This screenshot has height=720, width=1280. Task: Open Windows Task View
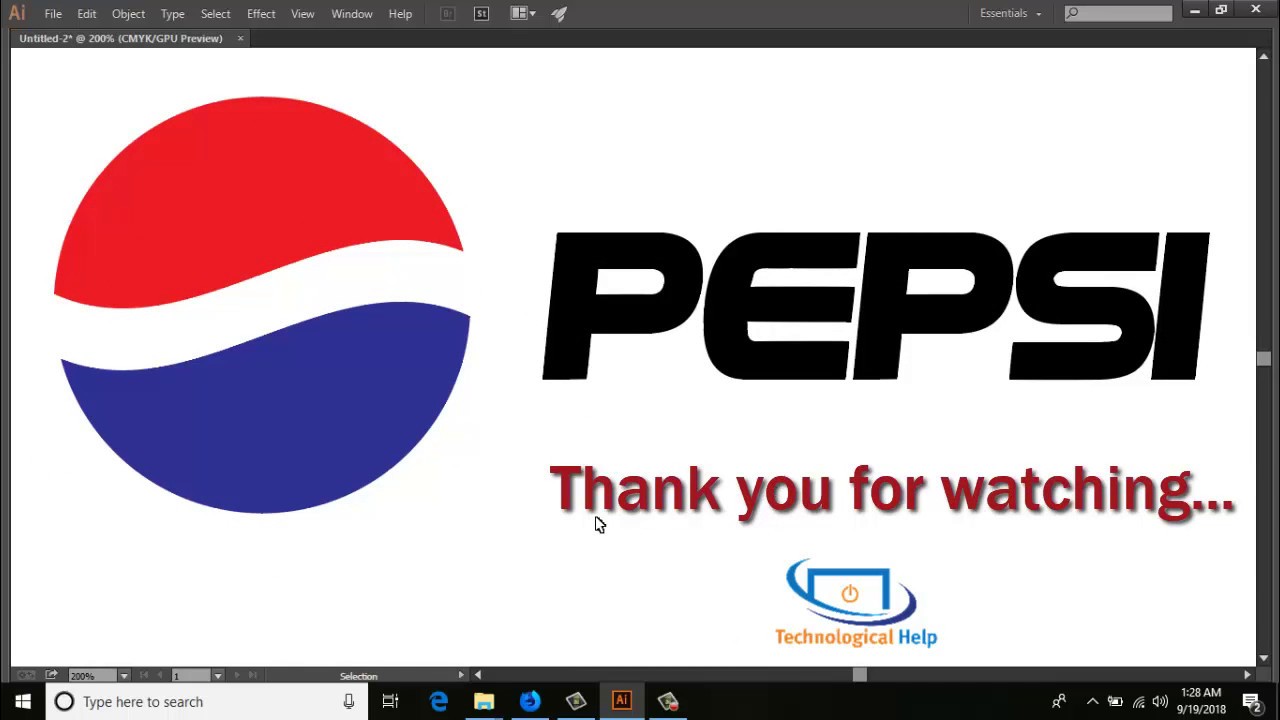(x=390, y=701)
